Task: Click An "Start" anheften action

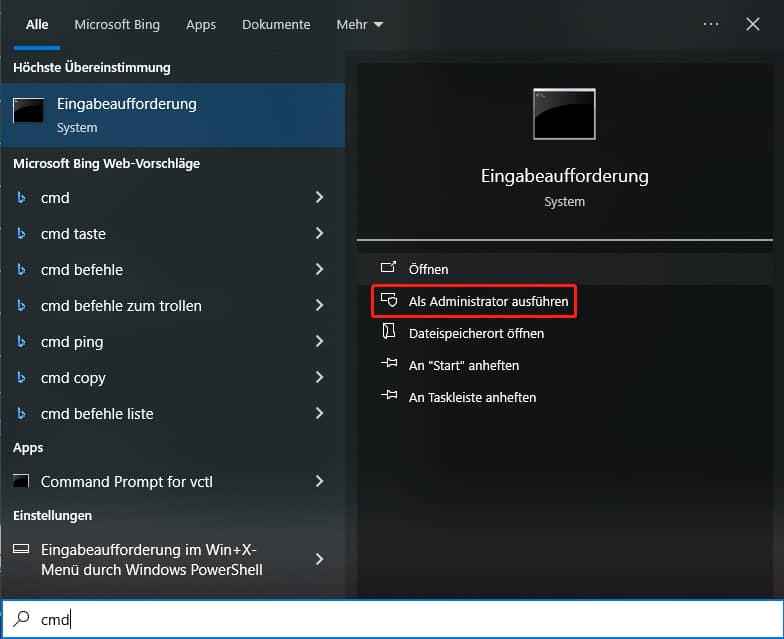Action: (565, 365)
